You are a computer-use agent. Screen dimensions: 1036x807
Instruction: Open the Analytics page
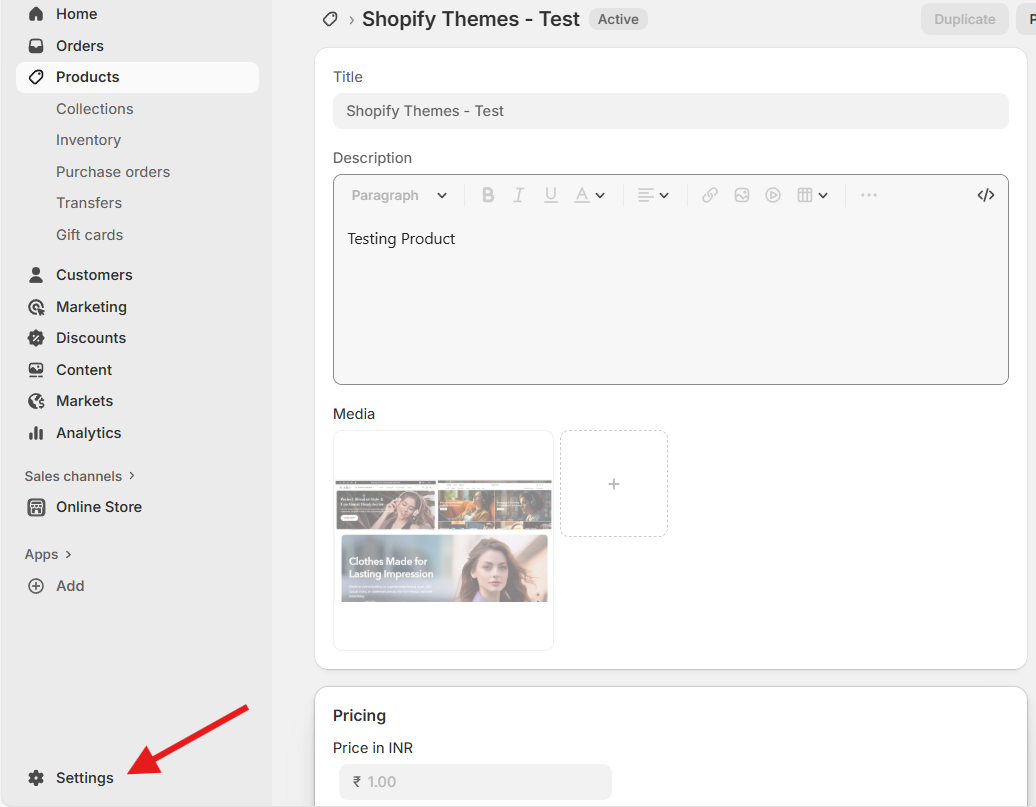click(89, 433)
